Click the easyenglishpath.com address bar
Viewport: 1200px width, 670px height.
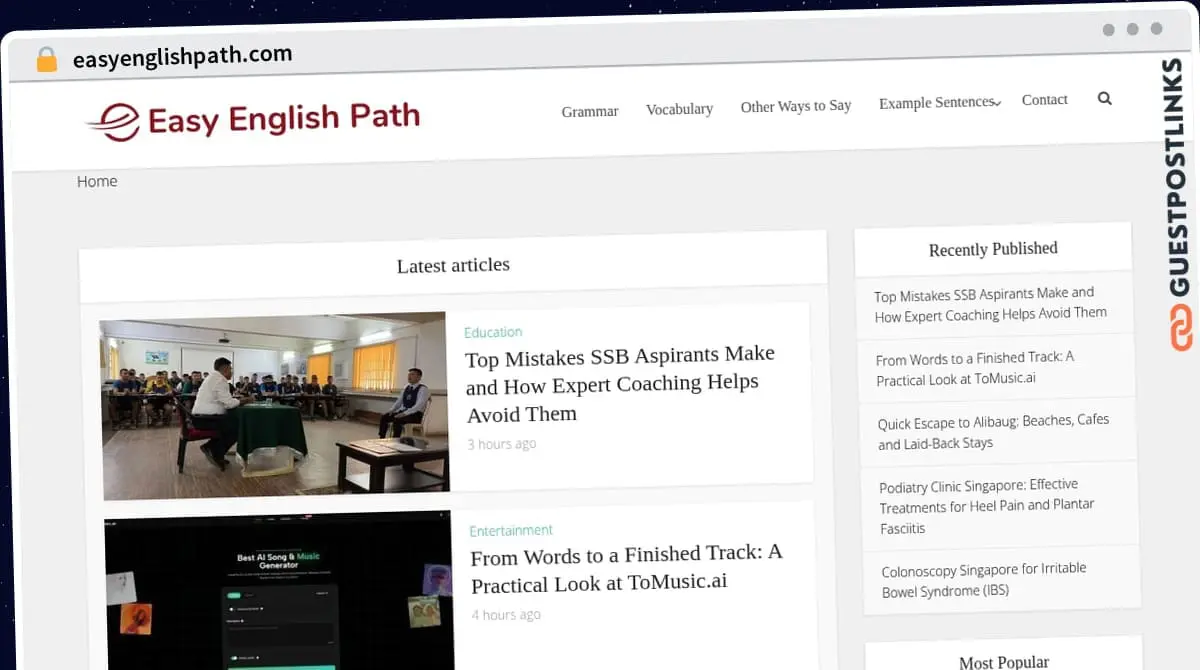183,57
